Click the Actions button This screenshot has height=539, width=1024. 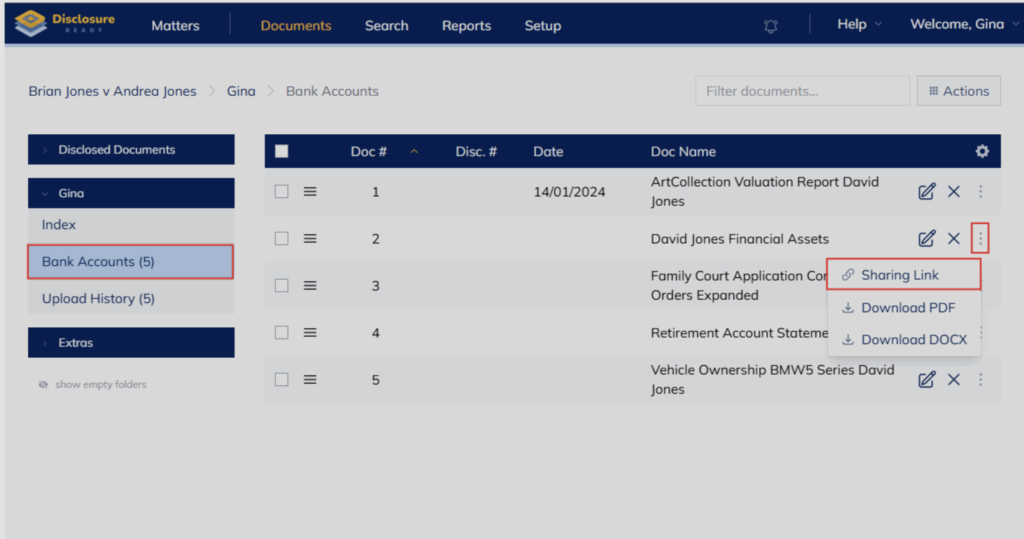coord(958,91)
